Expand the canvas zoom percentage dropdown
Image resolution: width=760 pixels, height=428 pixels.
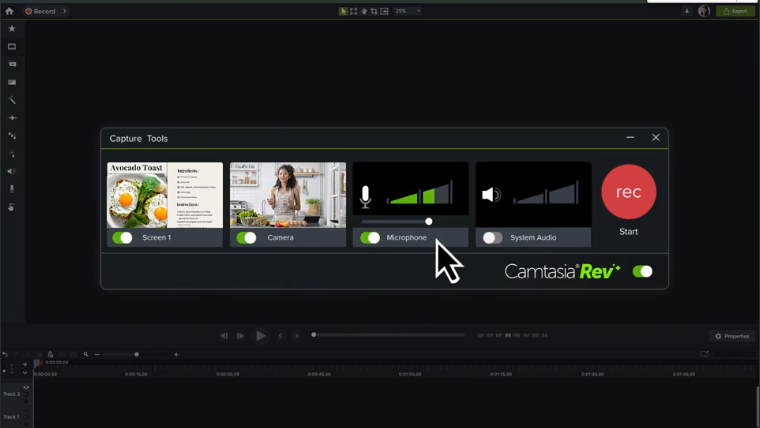[418, 11]
